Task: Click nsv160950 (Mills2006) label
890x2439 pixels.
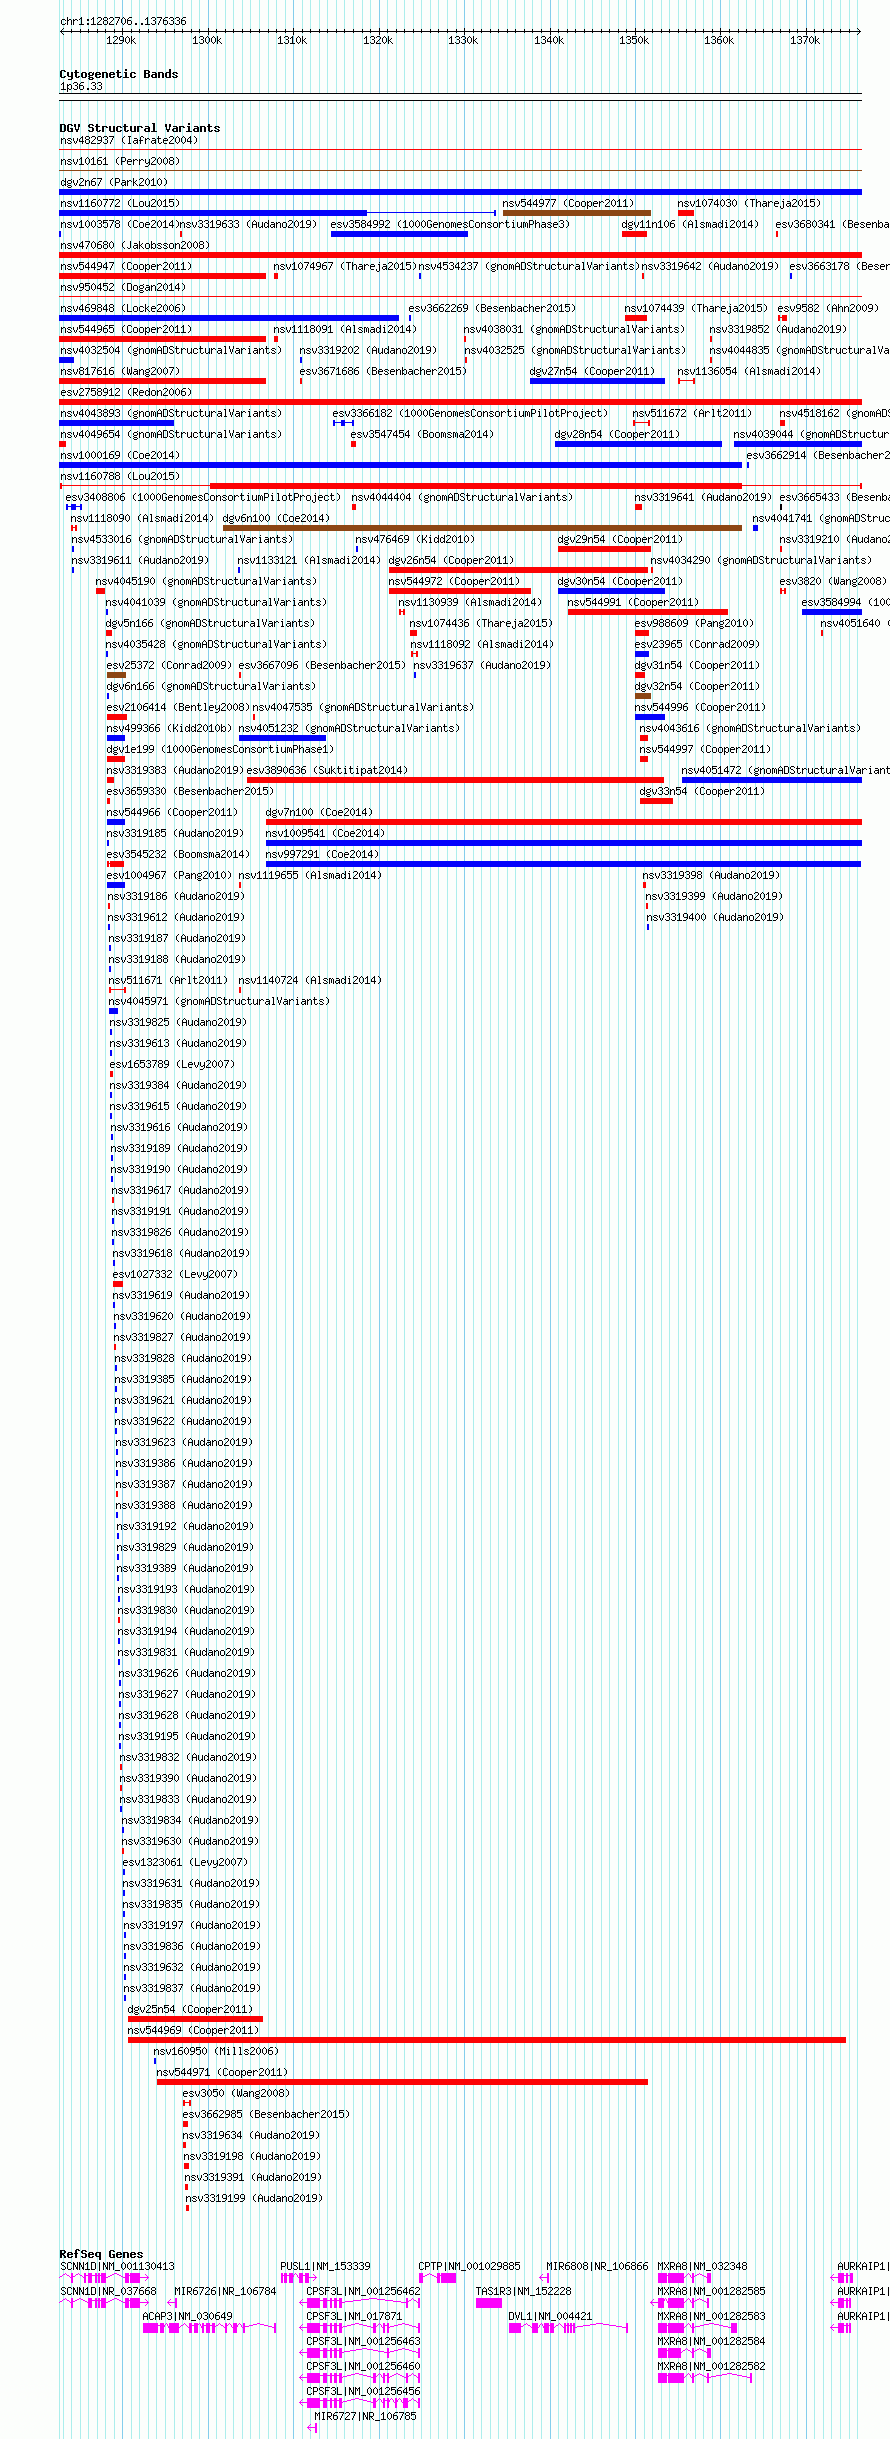Action: pyautogui.click(x=215, y=2052)
